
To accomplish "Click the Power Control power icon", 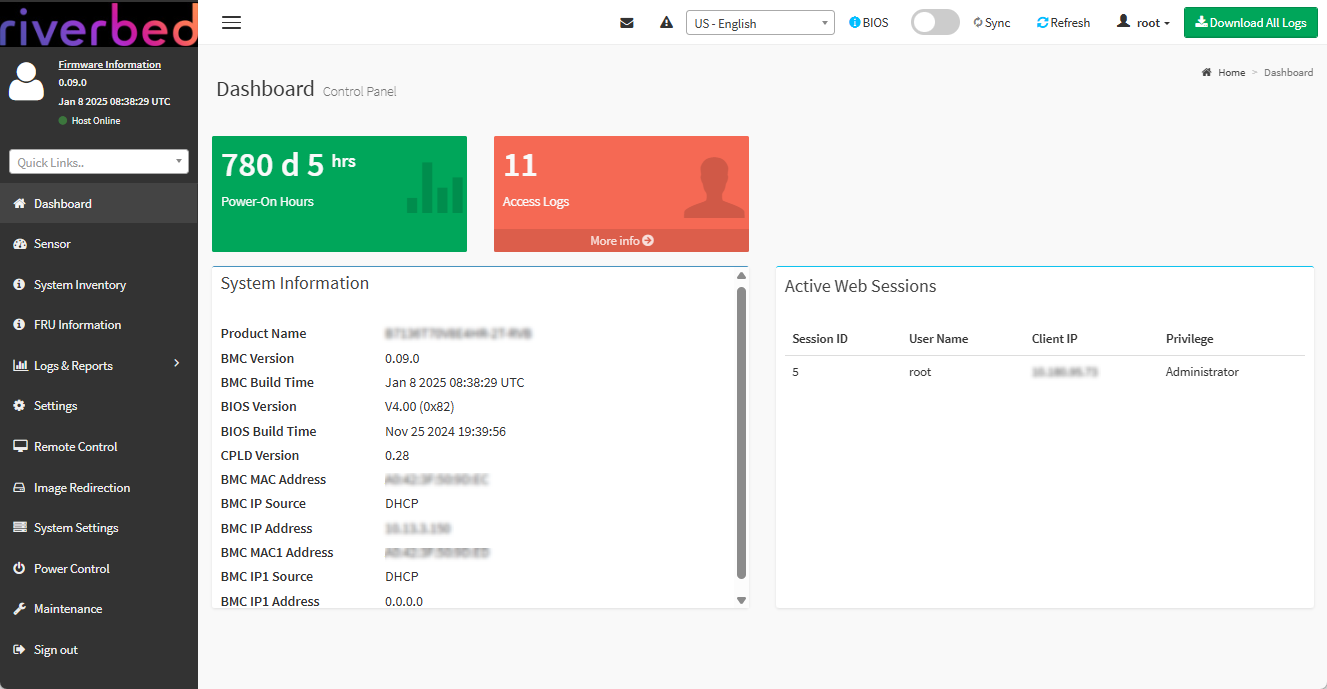I will (x=19, y=569).
